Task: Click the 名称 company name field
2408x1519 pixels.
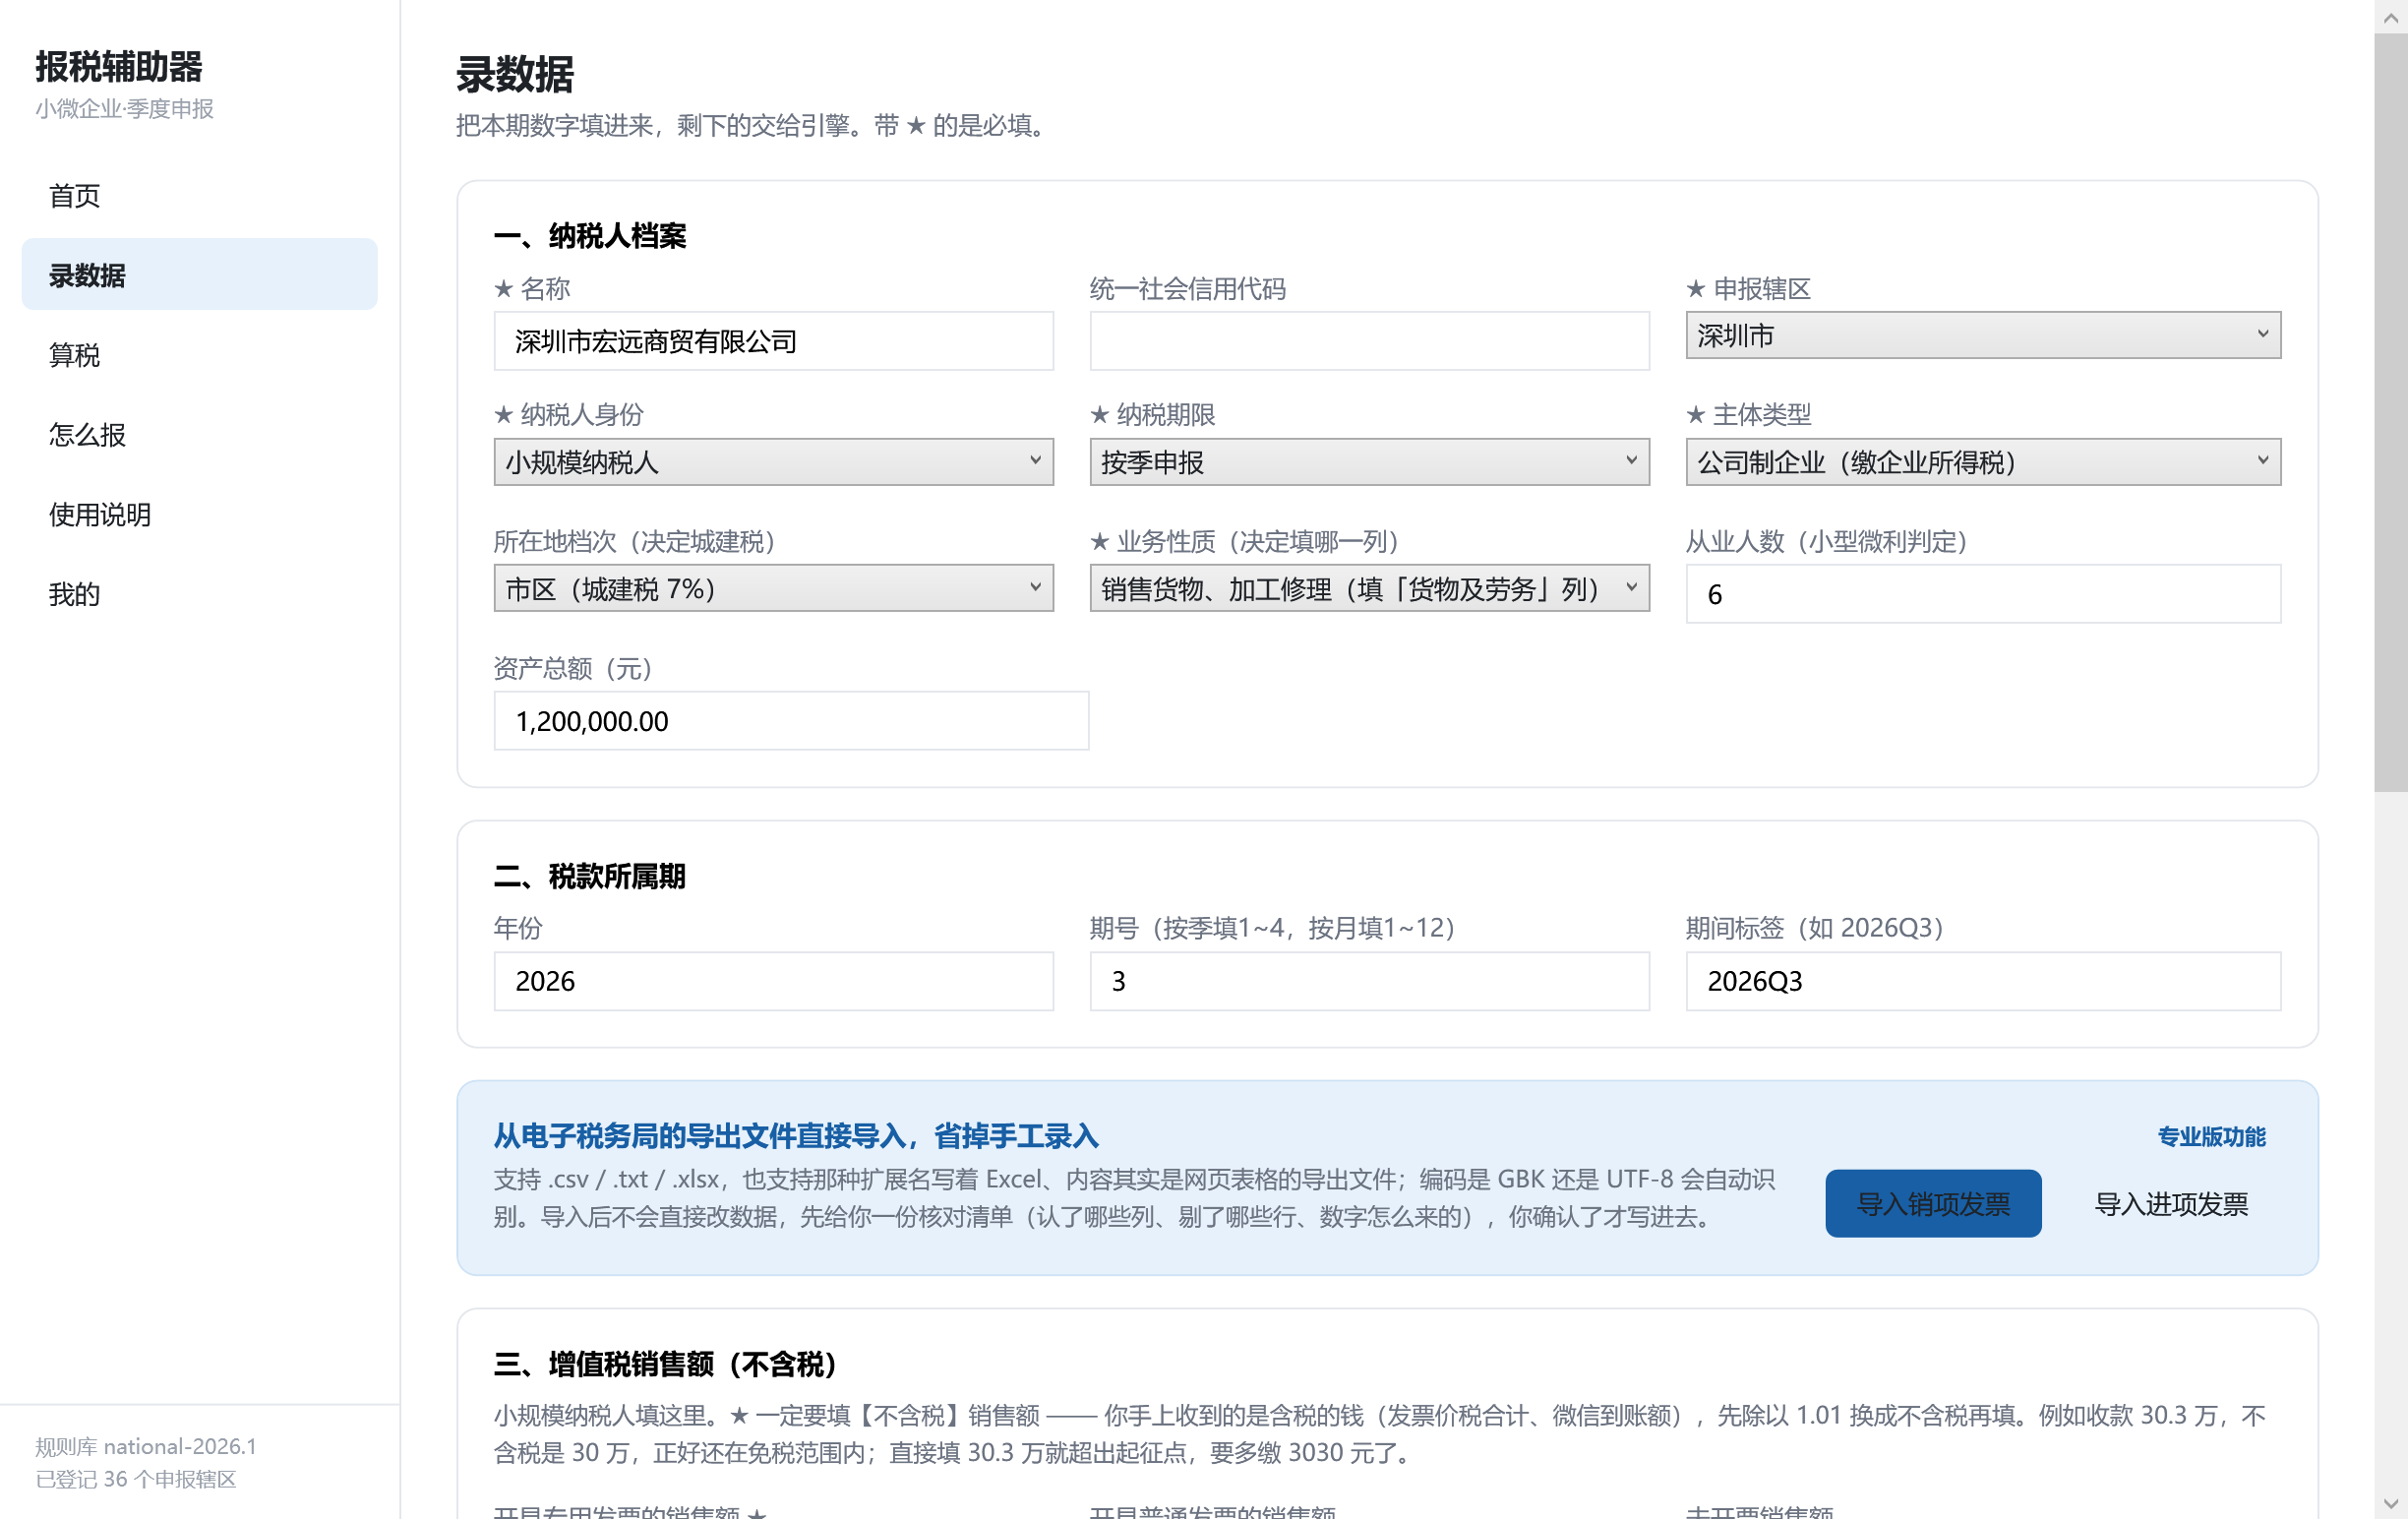Action: (x=773, y=341)
